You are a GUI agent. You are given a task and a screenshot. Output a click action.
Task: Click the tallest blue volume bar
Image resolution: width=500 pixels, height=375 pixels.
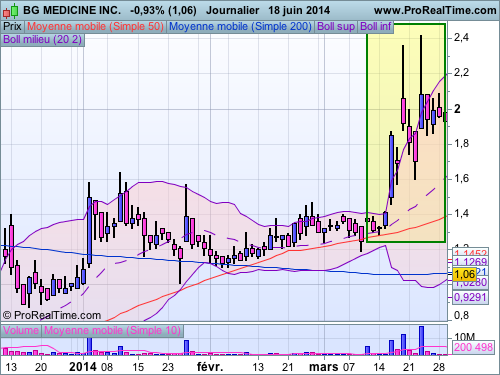click(x=421, y=341)
